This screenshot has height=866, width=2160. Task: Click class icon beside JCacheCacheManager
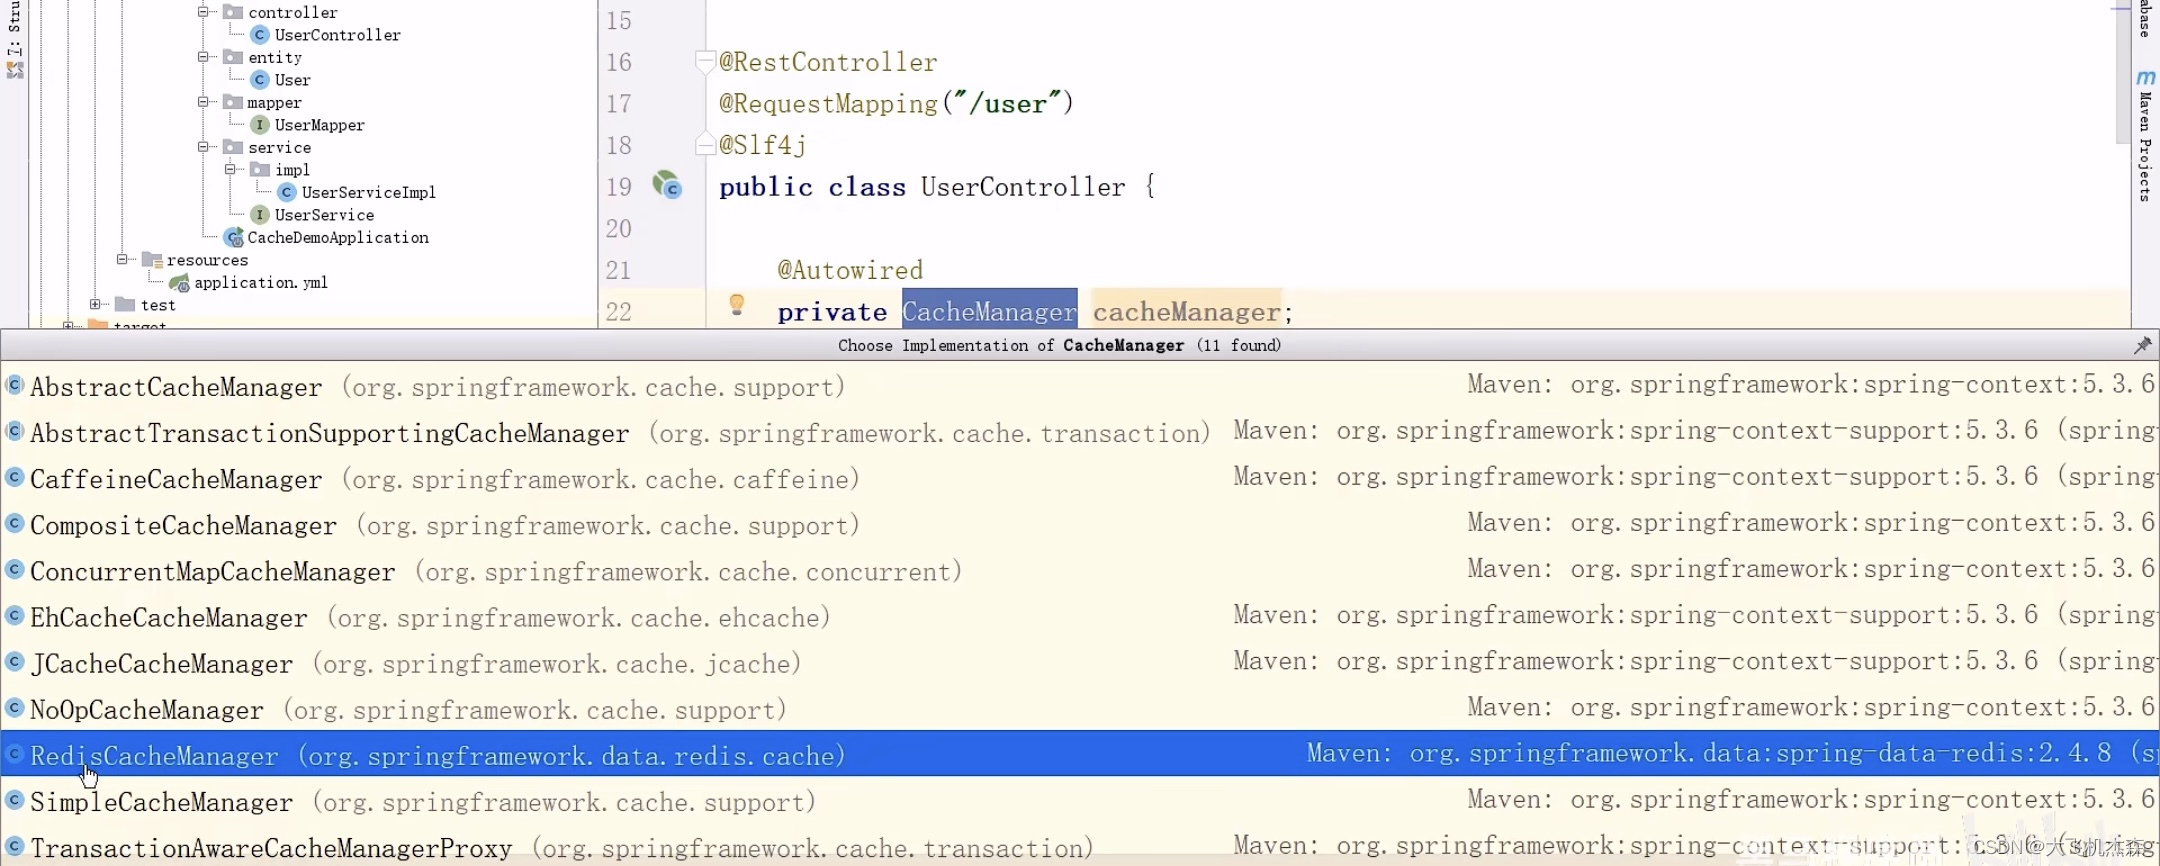click(x=14, y=661)
